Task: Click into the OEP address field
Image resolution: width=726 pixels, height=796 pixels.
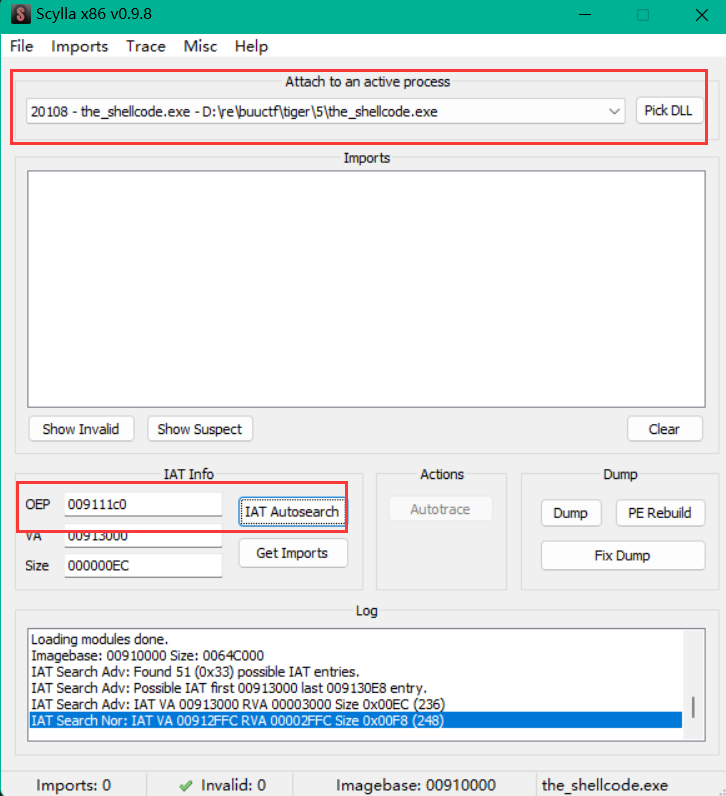Action: point(143,505)
